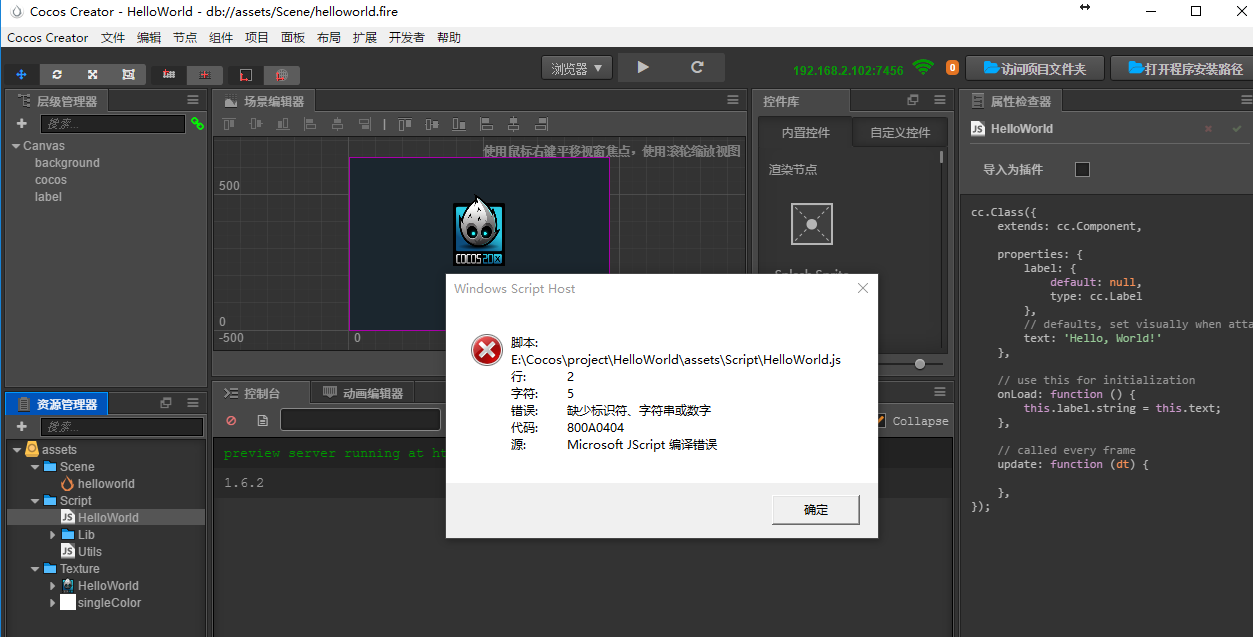
Task: Distribute nodes by bottom edges
Action: (459, 125)
